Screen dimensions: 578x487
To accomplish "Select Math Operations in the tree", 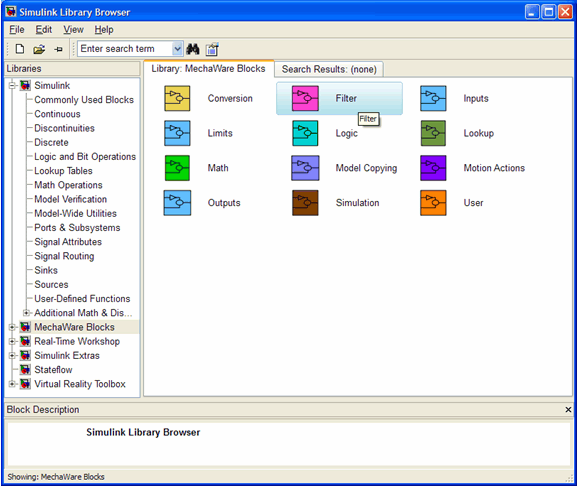I will coord(68,185).
